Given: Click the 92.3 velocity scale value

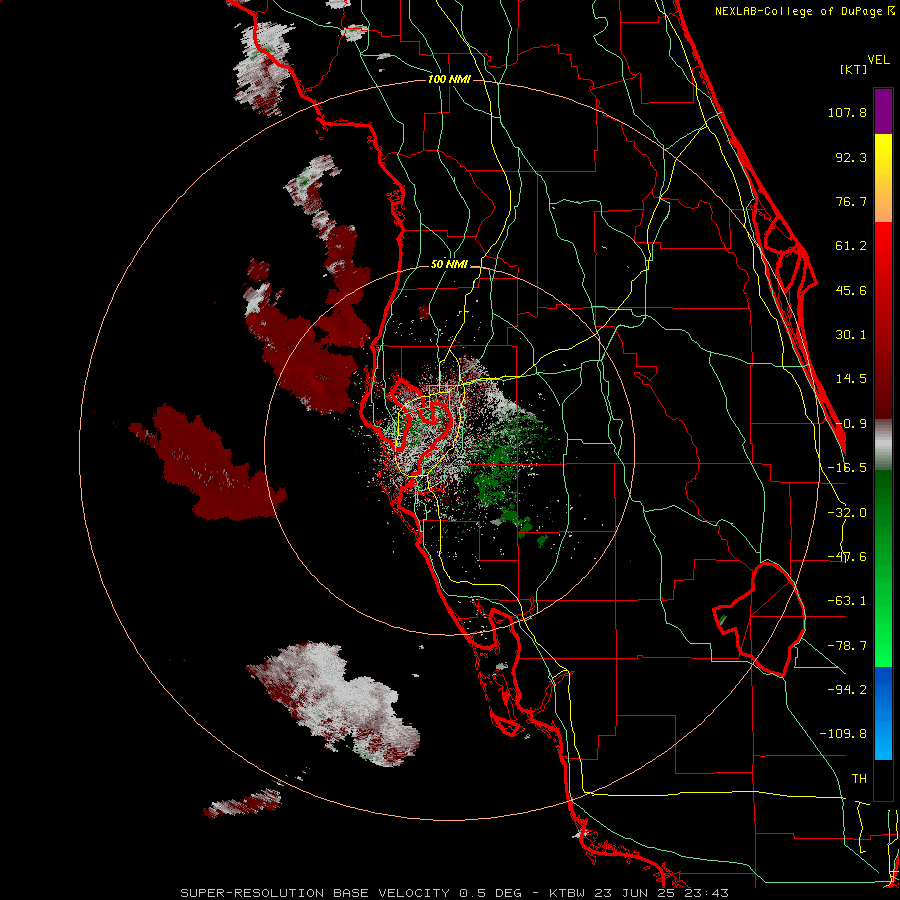Looking at the screenshot, I should click(851, 157).
